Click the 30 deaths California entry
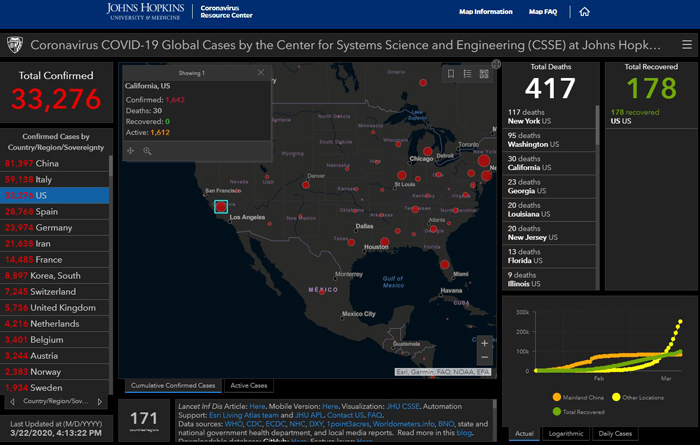700x445 pixels. 549,163
